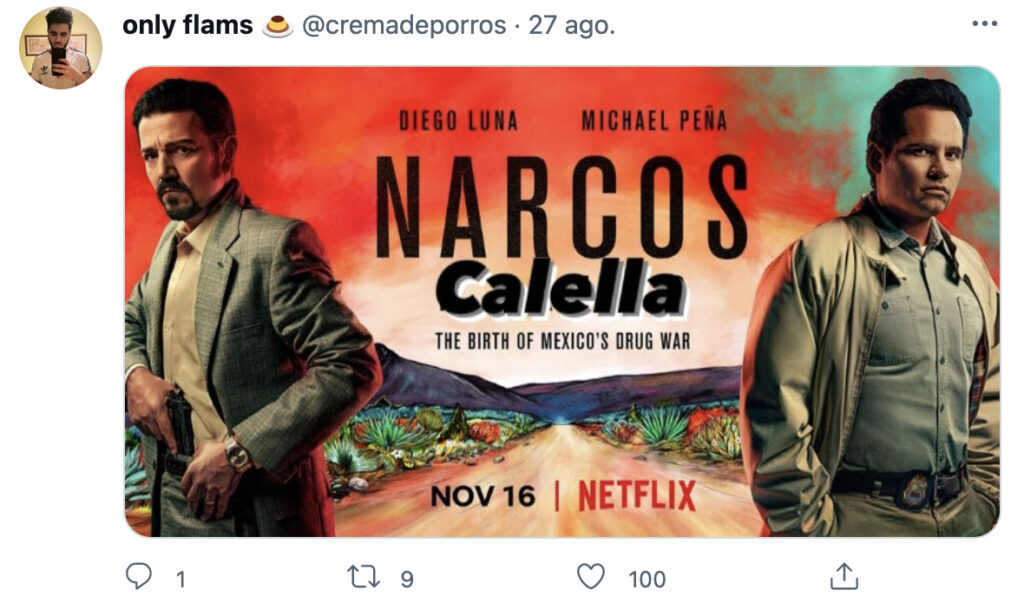
Task: Visit the @cremadeporros handle link
Action: 404,25
